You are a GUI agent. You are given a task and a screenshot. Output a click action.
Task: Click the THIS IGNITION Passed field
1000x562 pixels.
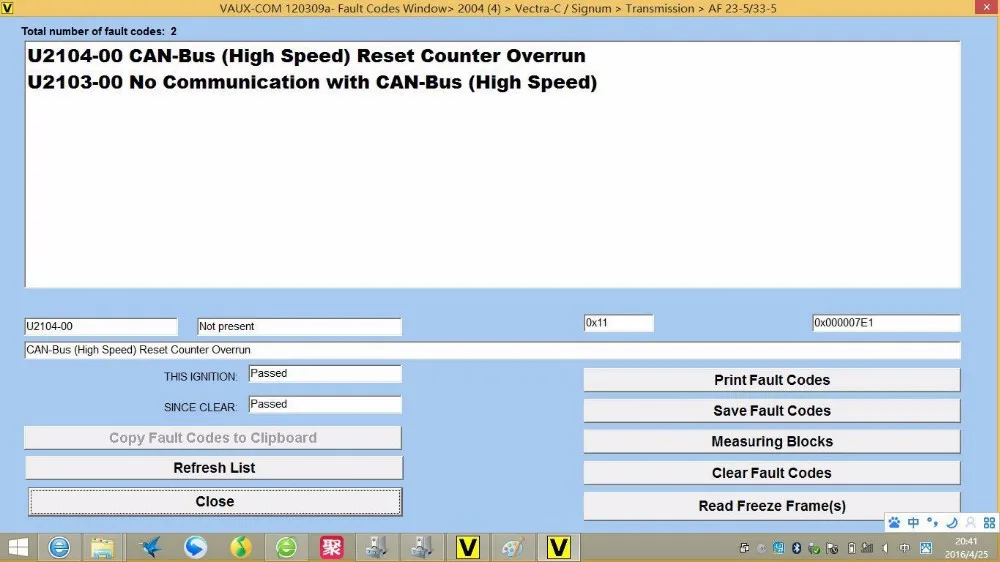click(325, 374)
